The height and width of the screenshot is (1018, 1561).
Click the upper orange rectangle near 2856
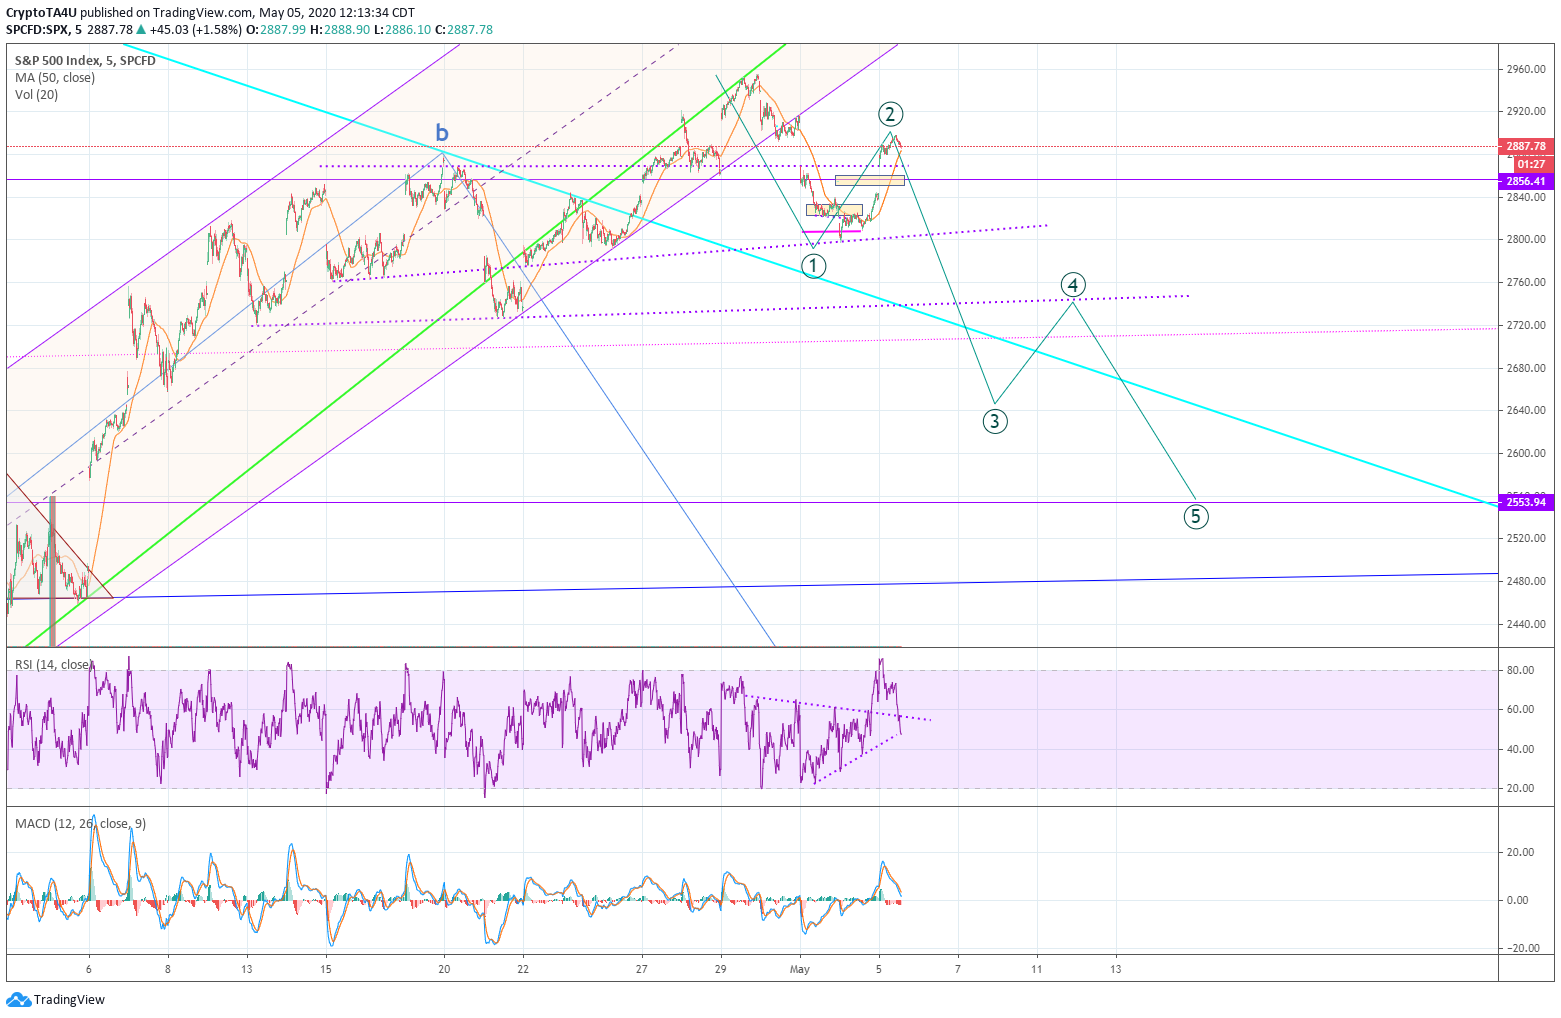[869, 181]
